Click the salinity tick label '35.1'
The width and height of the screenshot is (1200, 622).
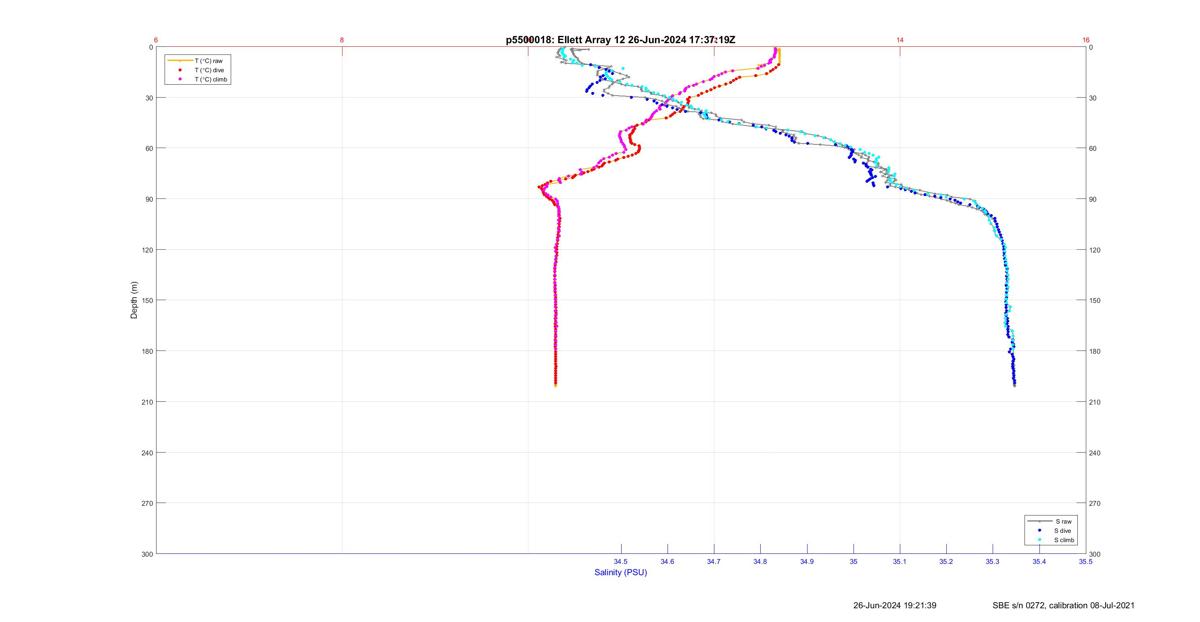click(x=900, y=562)
